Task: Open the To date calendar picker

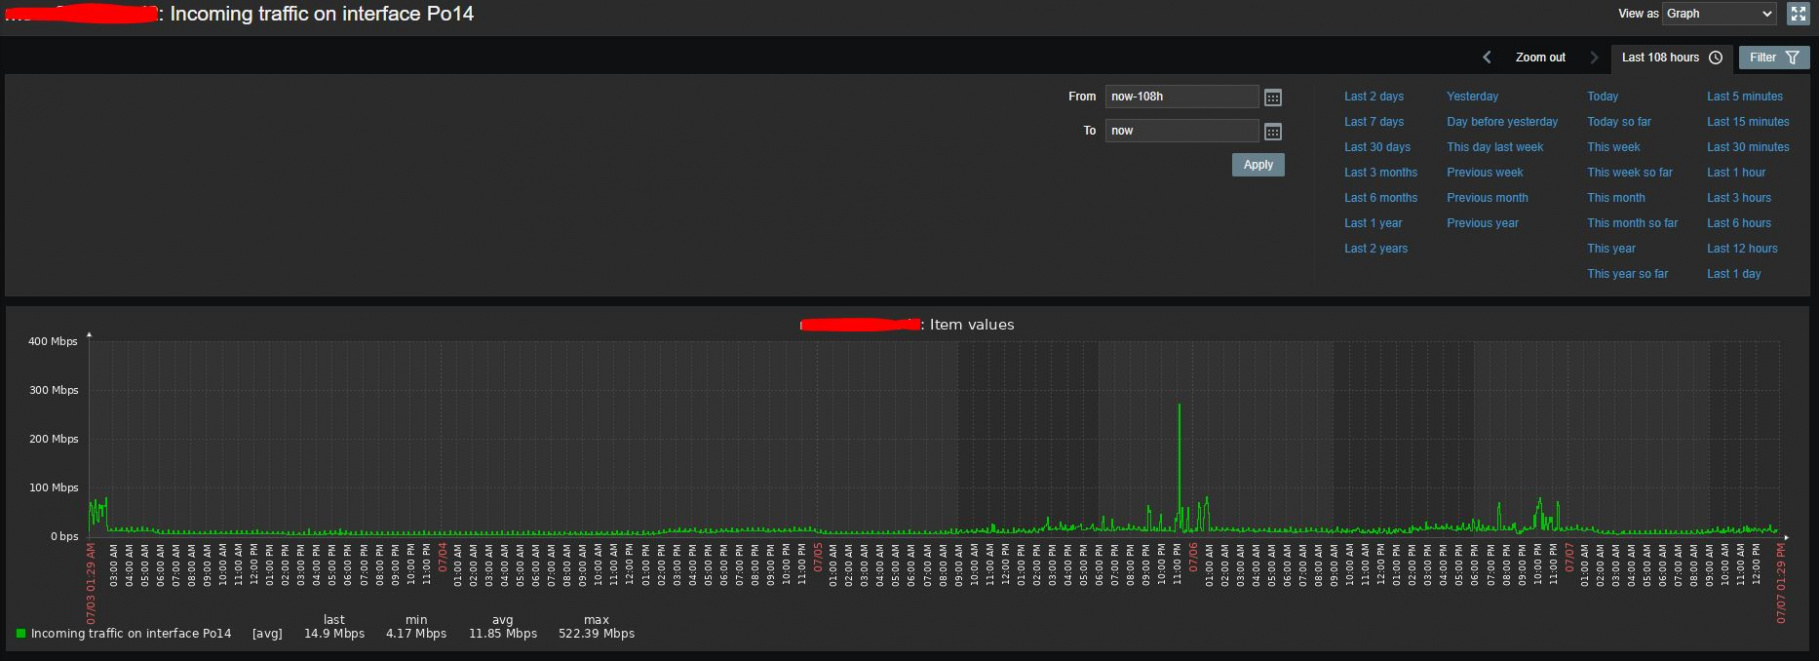Action: (1272, 132)
